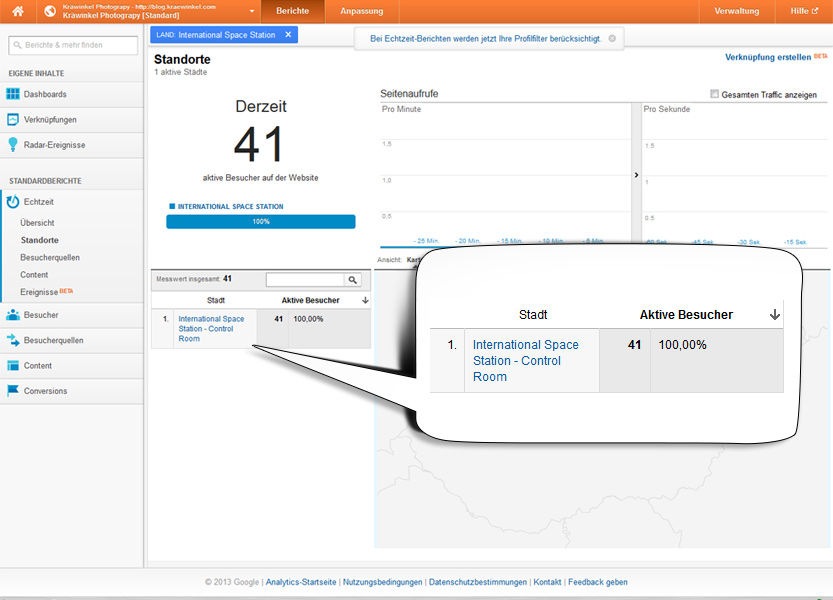Click Verknüpfung erstellen link
This screenshot has height=600, width=833.
pyautogui.click(x=768, y=57)
